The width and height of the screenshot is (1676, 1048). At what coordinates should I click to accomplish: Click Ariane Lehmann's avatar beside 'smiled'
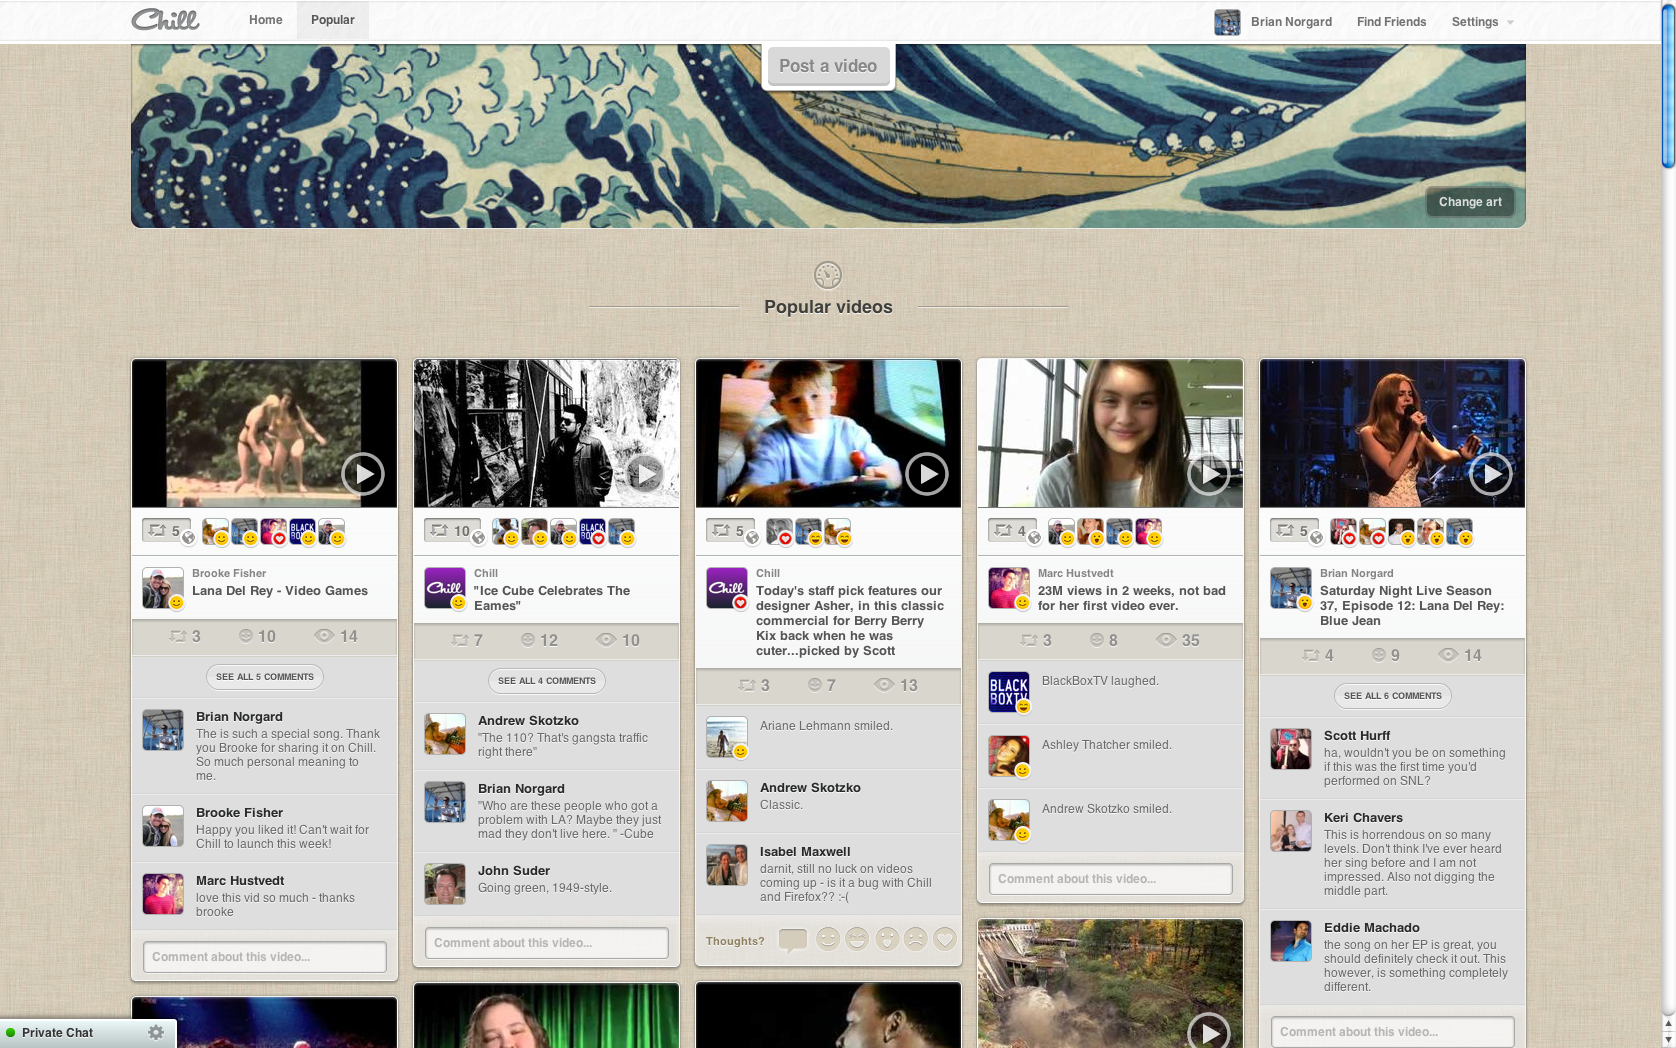pos(727,737)
